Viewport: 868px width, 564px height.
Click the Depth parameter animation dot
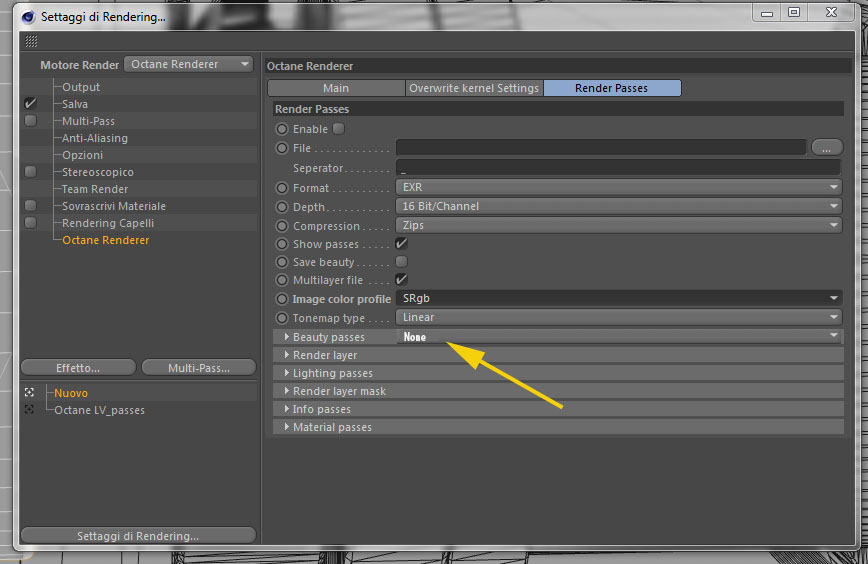point(282,207)
